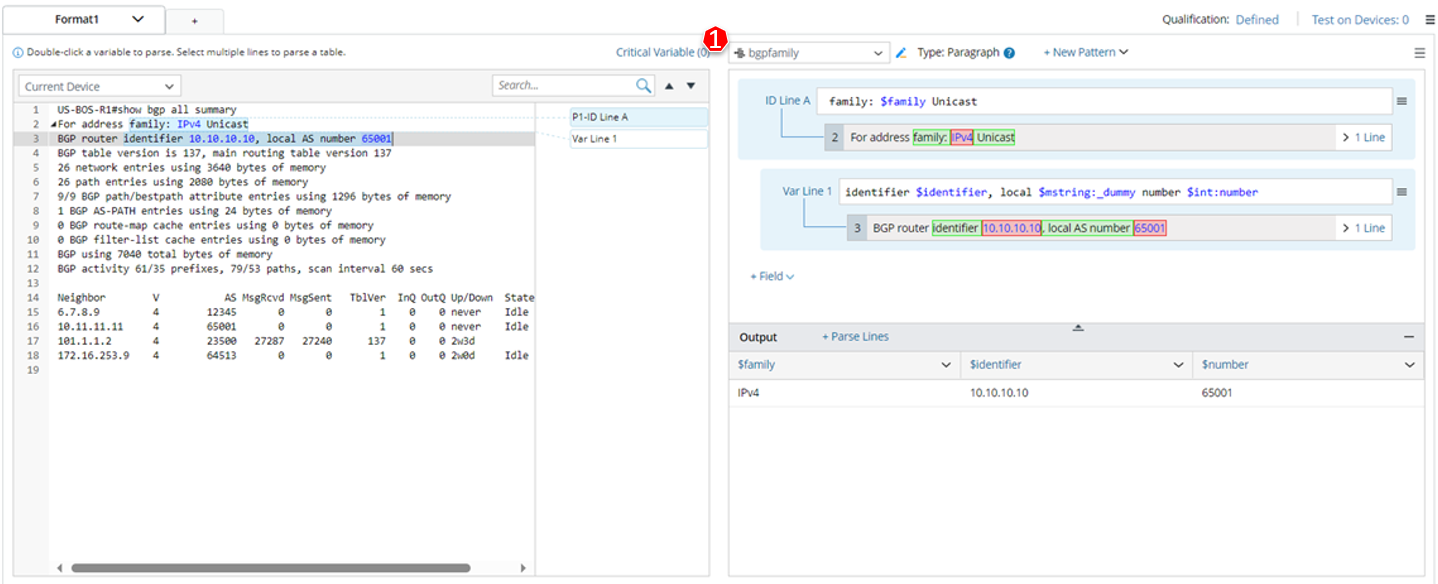Click the pencil edit icon beside bgpfamily

tap(901, 53)
